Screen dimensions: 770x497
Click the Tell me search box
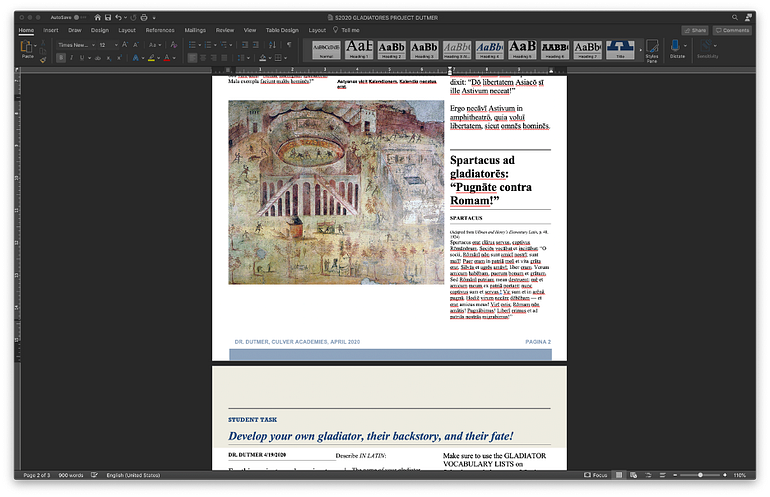(346, 30)
